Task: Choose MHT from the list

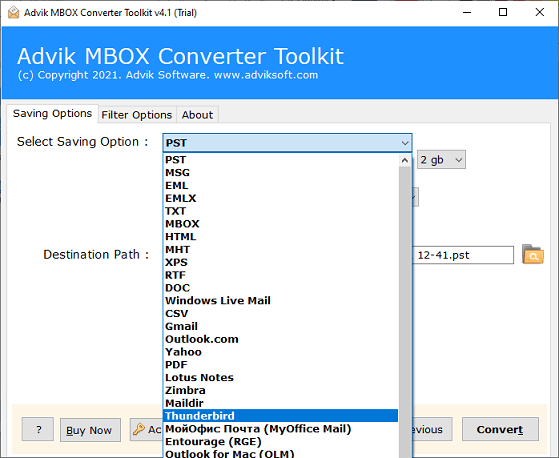Action: tap(281, 249)
